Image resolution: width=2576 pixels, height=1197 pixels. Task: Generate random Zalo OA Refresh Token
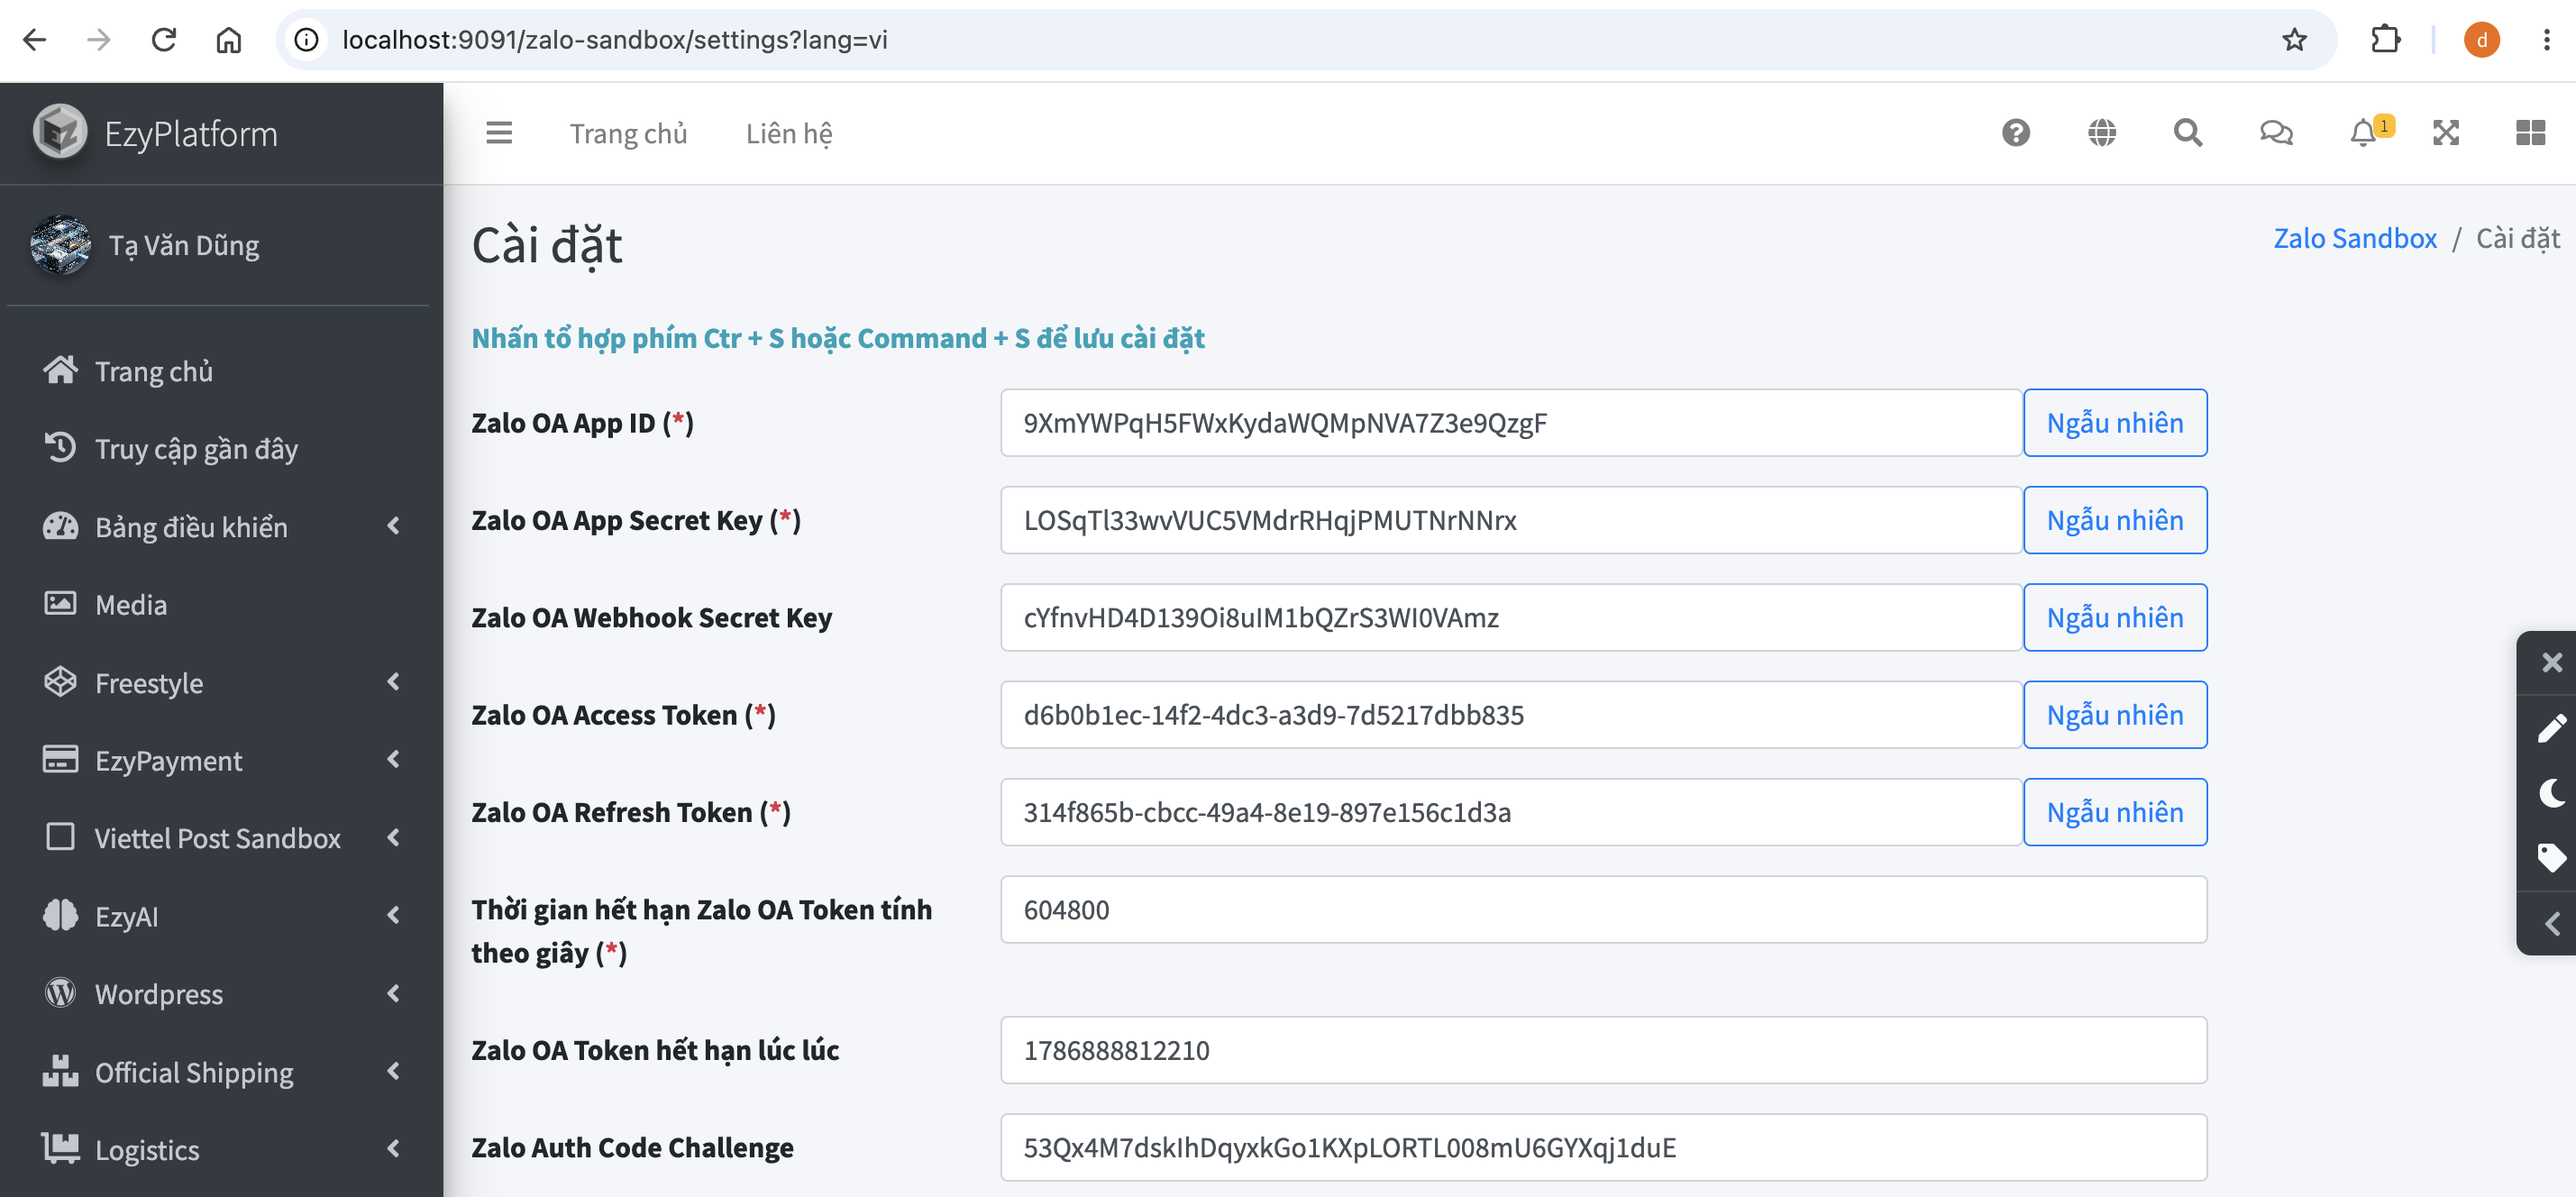(x=2115, y=812)
